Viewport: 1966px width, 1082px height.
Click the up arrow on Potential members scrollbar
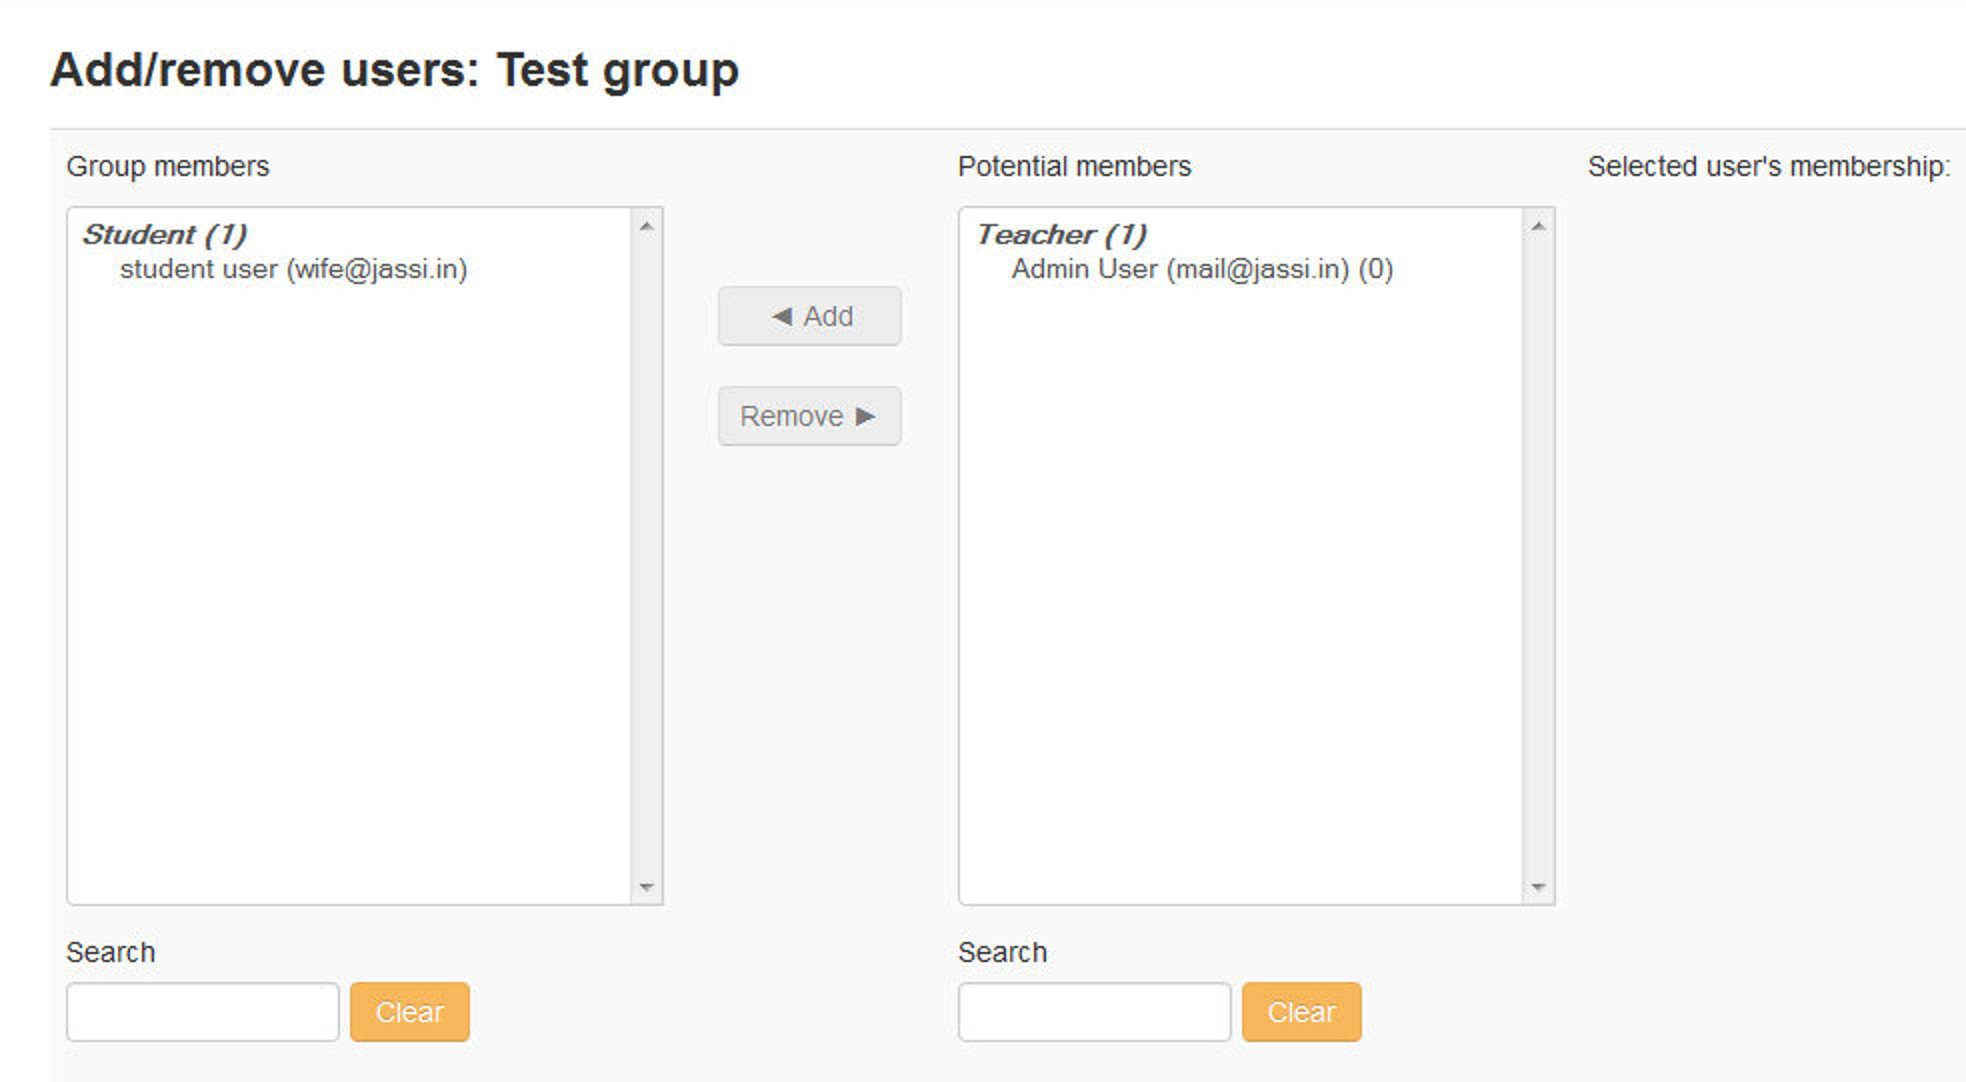(1537, 226)
